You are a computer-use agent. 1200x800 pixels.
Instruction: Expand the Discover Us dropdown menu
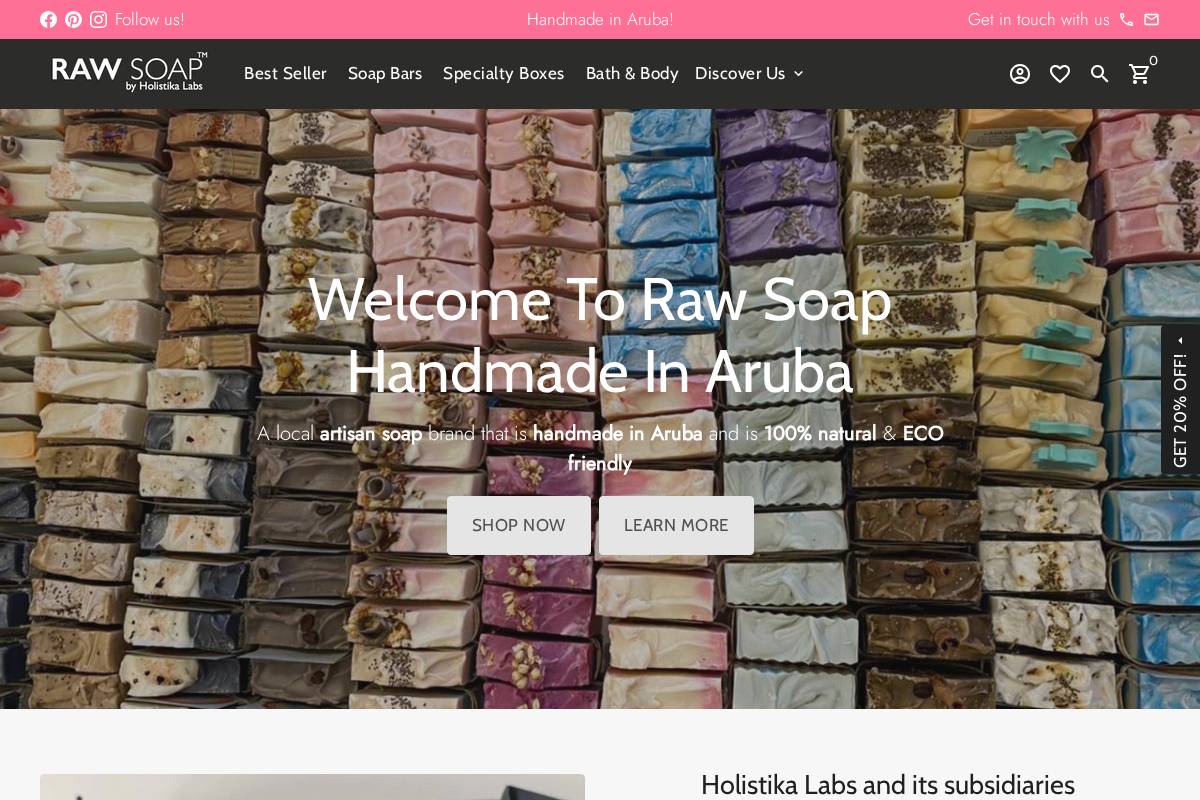coord(749,73)
